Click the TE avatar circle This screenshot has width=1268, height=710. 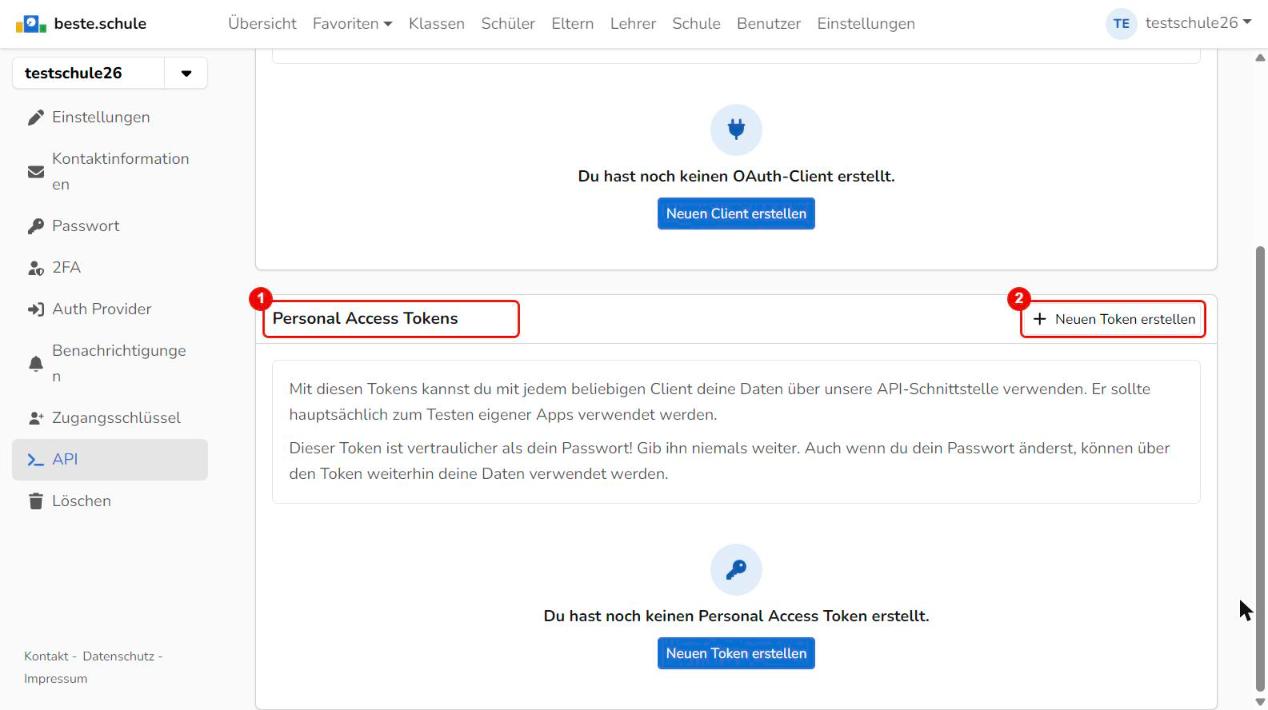1120,24
